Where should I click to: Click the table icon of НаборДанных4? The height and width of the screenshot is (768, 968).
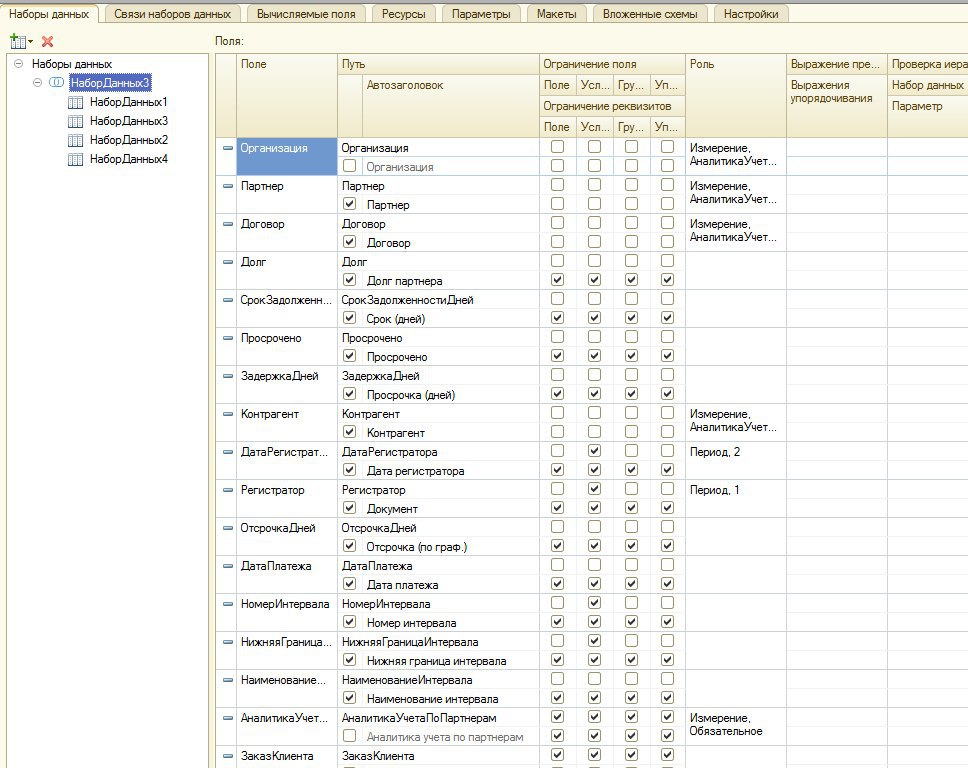click(x=75, y=159)
